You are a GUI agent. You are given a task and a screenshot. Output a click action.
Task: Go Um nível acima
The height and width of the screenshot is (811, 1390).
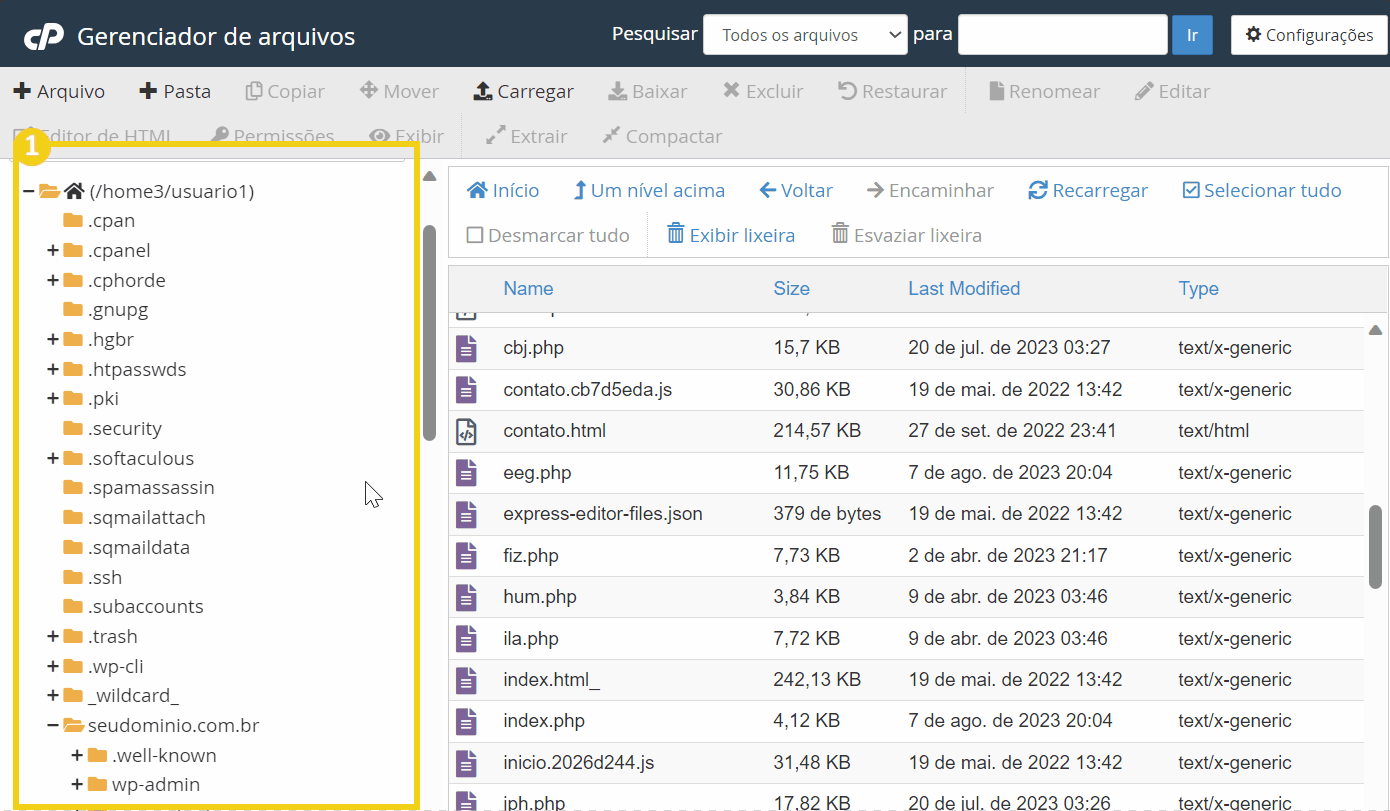(649, 190)
